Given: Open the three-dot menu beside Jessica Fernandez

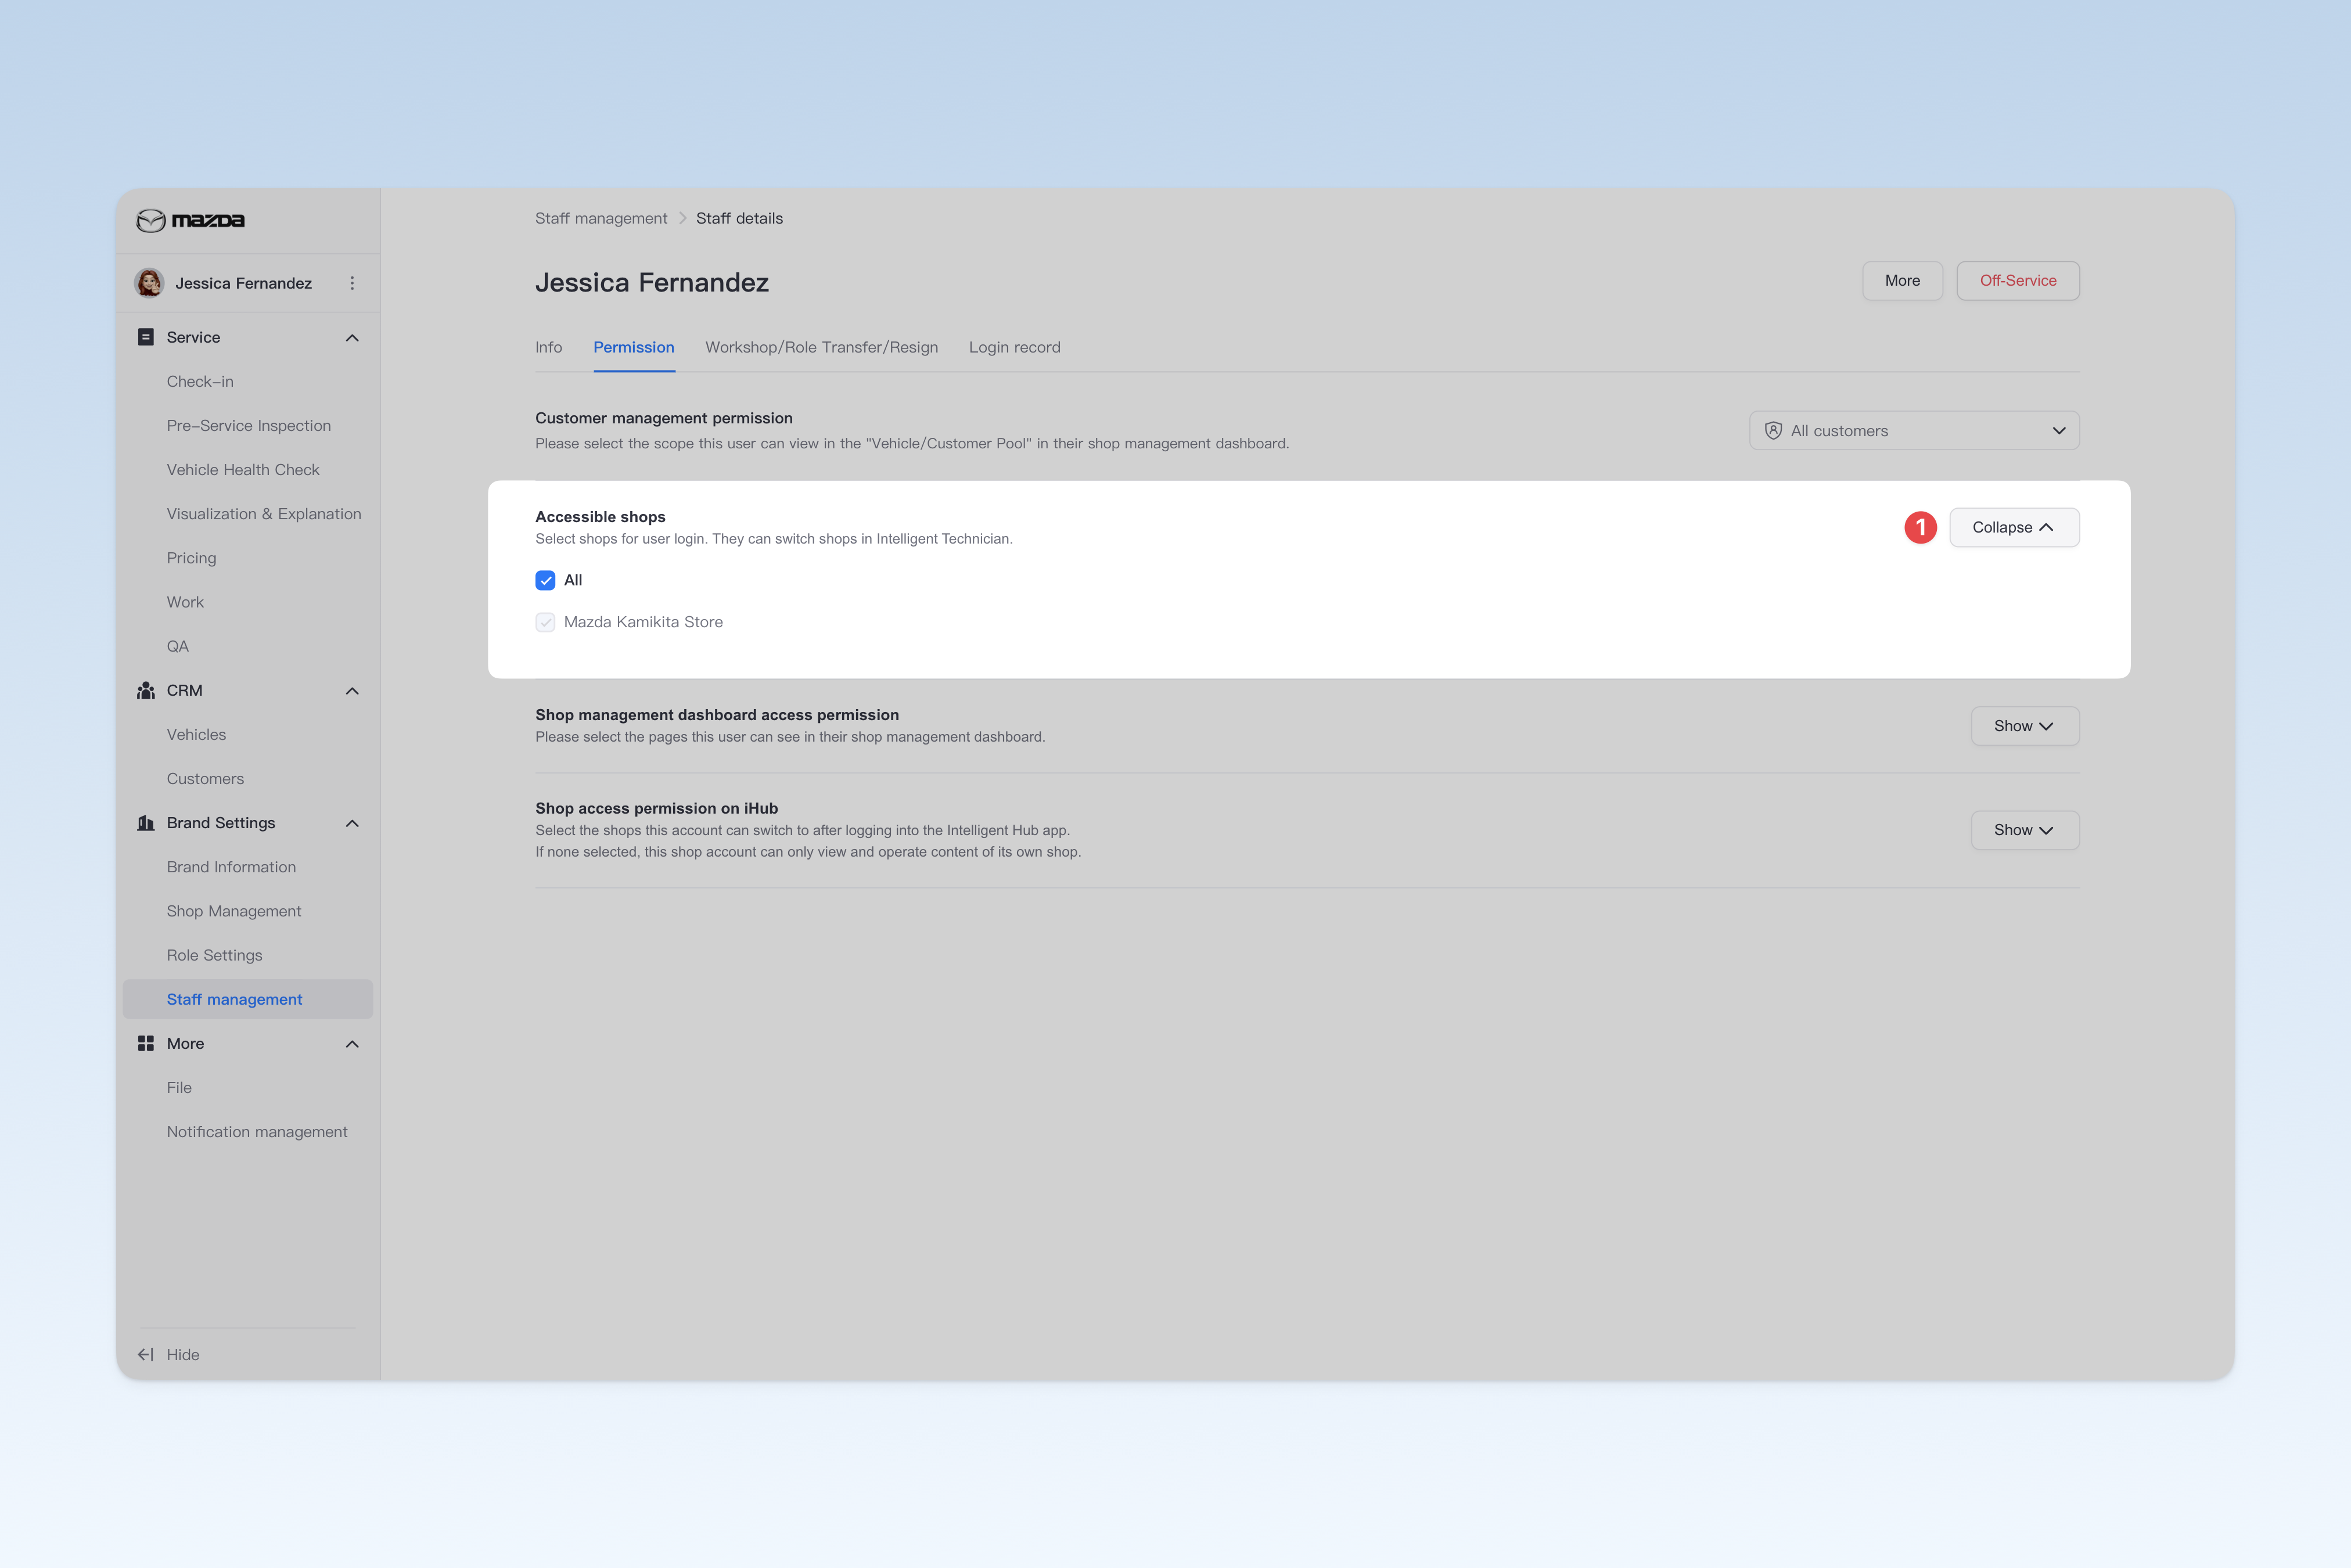Looking at the screenshot, I should pos(352,283).
